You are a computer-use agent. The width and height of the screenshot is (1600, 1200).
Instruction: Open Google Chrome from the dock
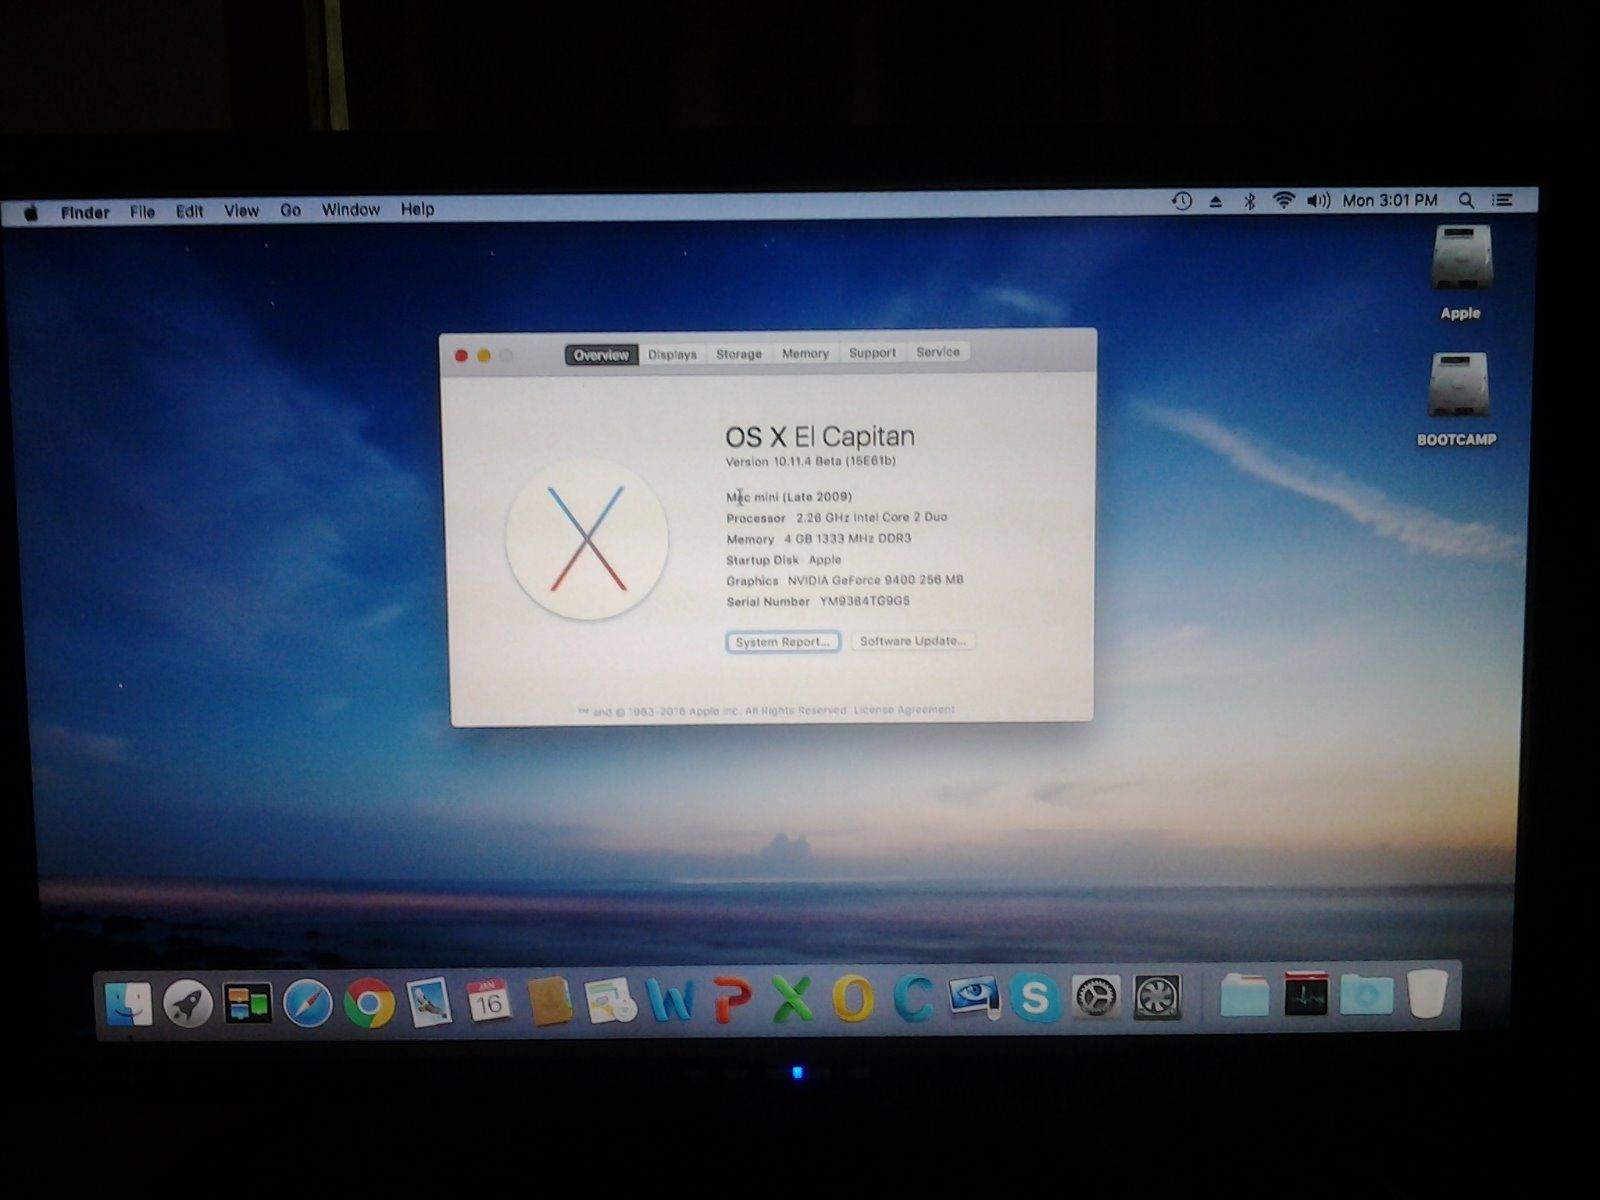tap(369, 1003)
